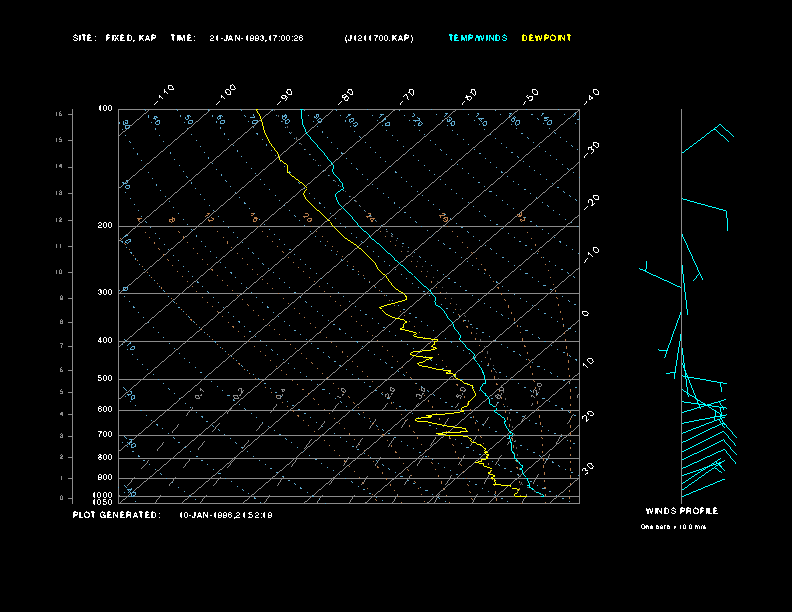This screenshot has width=792, height=612.
Task: Click the 'SITE:' header label
Action: (x=83, y=38)
